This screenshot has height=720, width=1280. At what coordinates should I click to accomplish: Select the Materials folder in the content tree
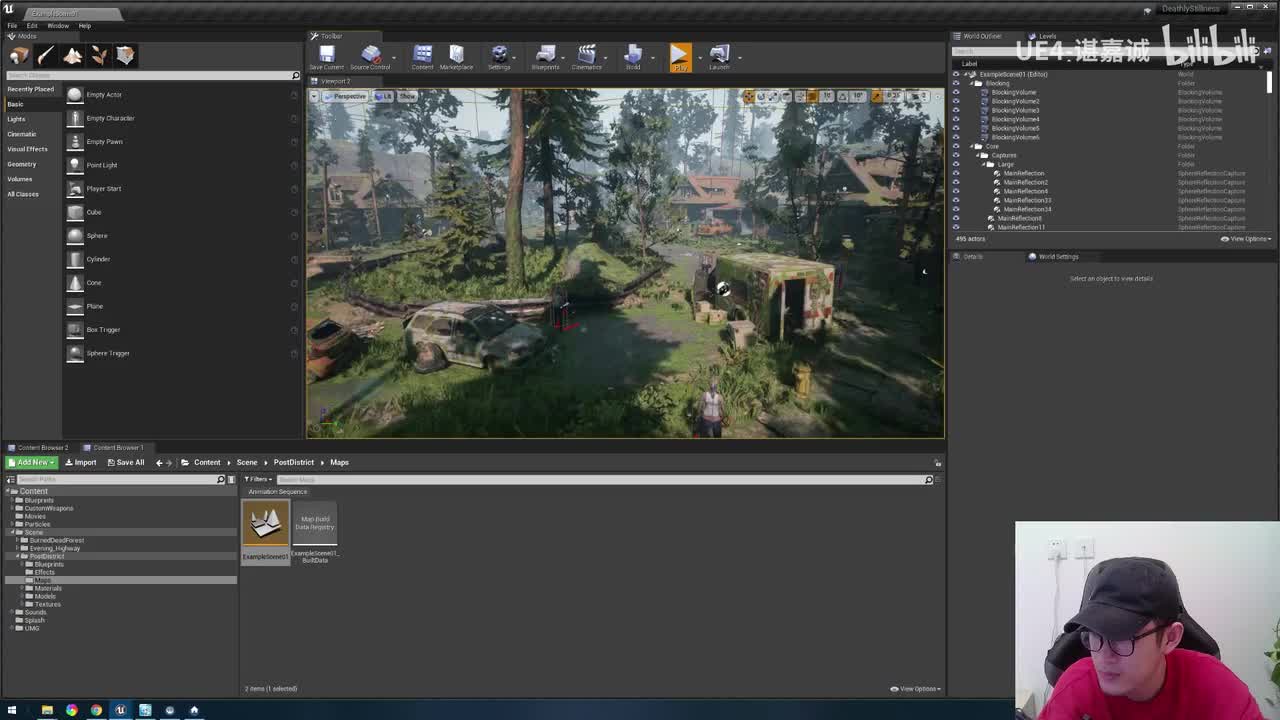coord(48,588)
